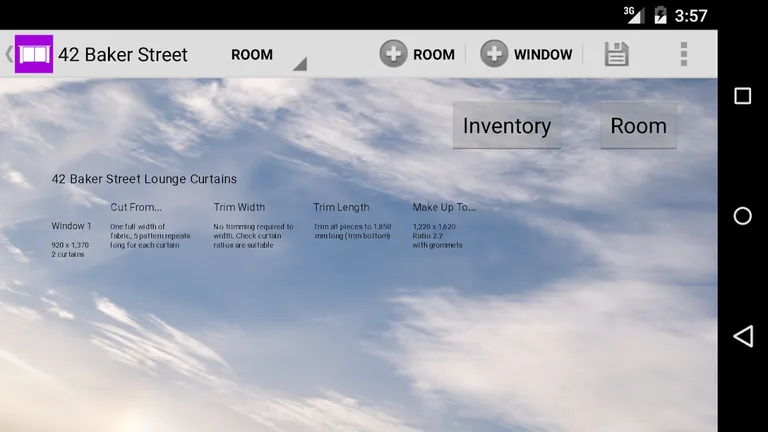Select the 'Cut From...' column header

click(x=136, y=207)
